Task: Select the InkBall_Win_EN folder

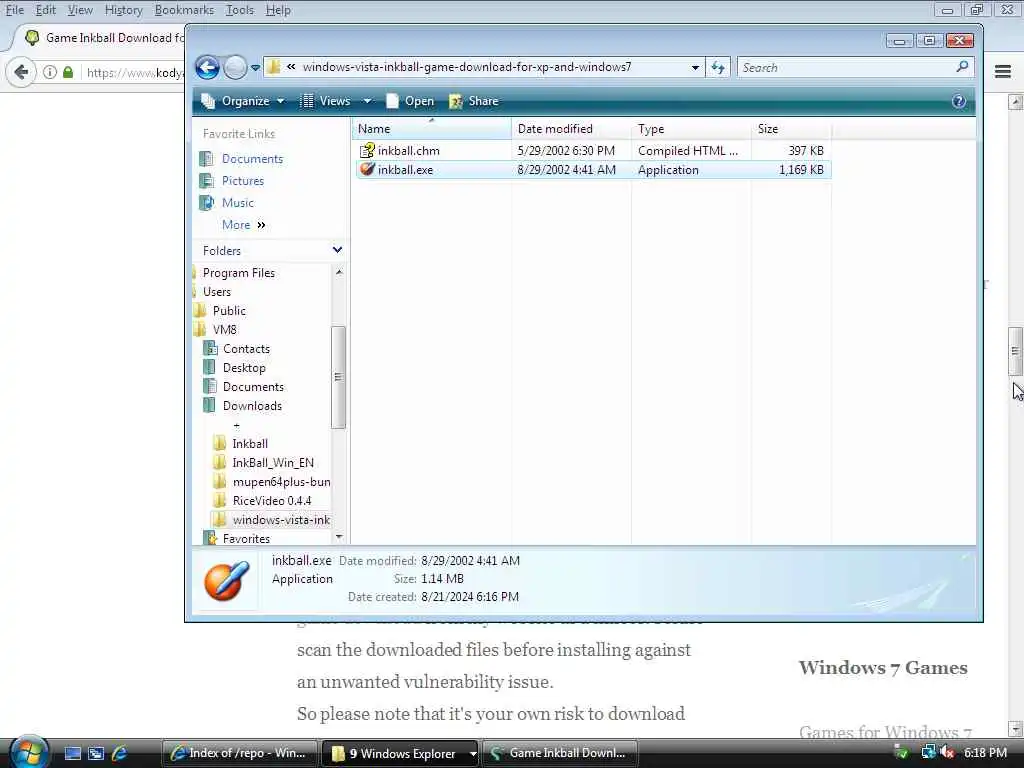Action: (272, 462)
